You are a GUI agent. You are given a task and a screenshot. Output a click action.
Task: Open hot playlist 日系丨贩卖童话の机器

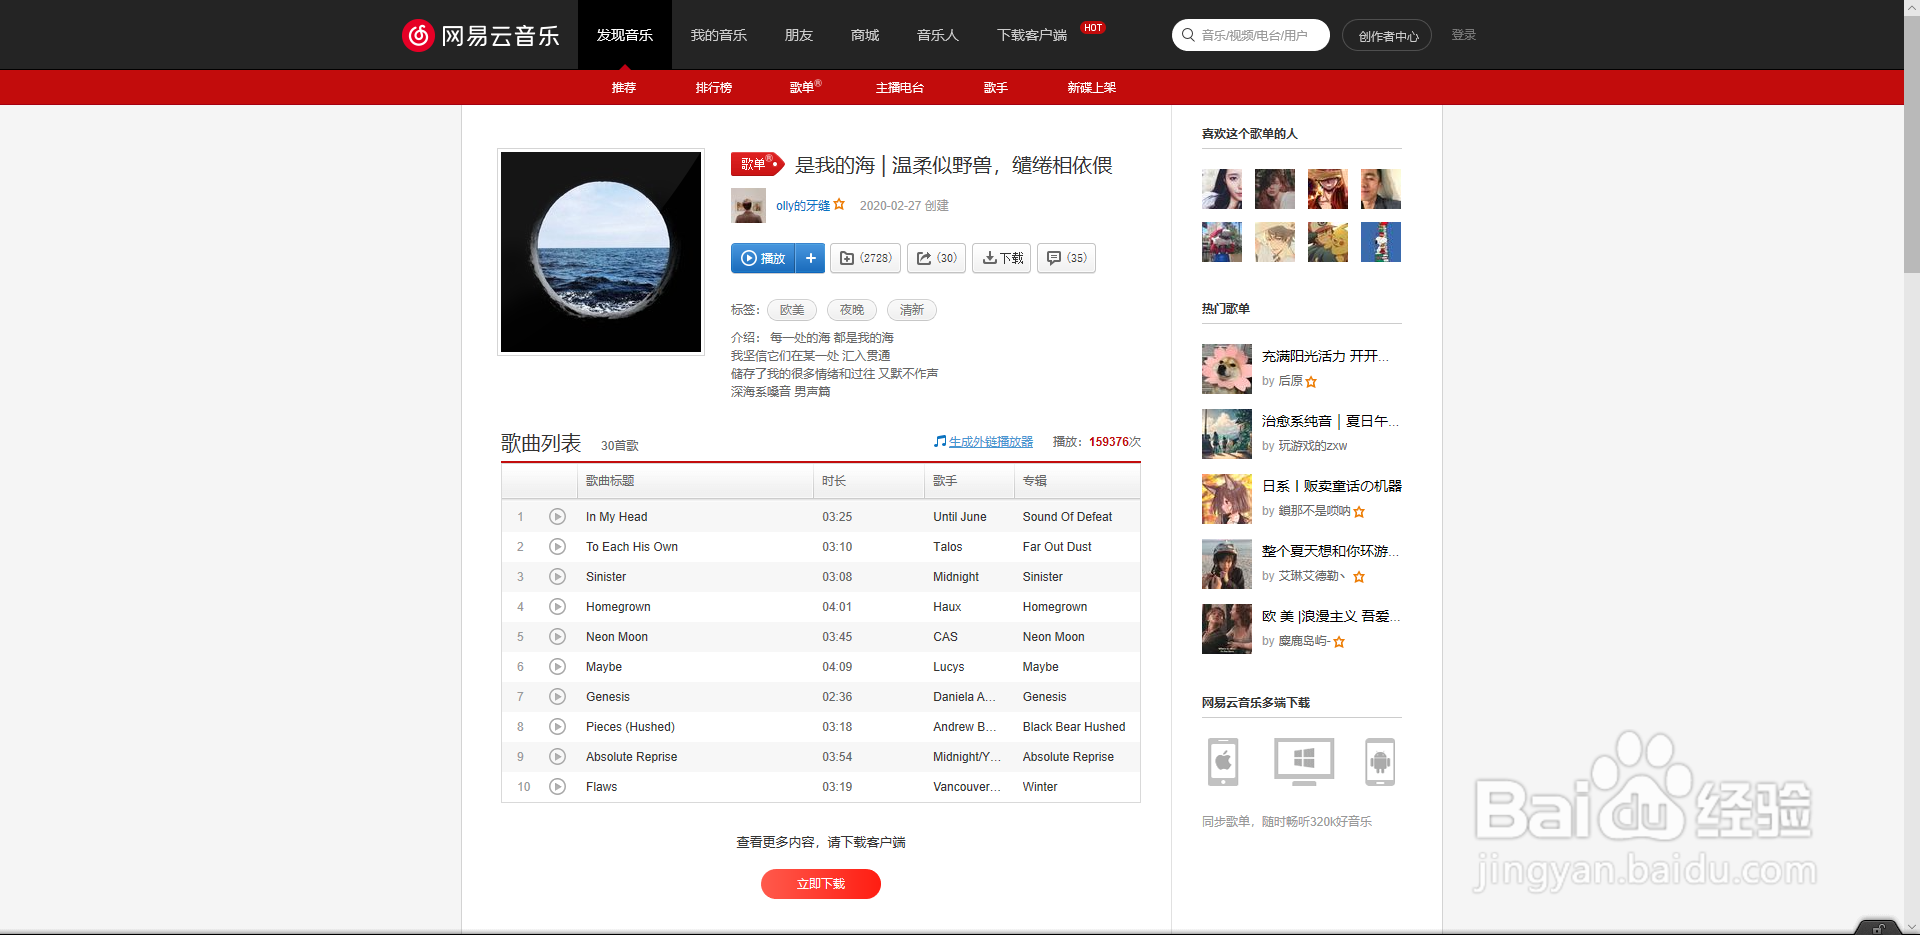pos(1332,486)
